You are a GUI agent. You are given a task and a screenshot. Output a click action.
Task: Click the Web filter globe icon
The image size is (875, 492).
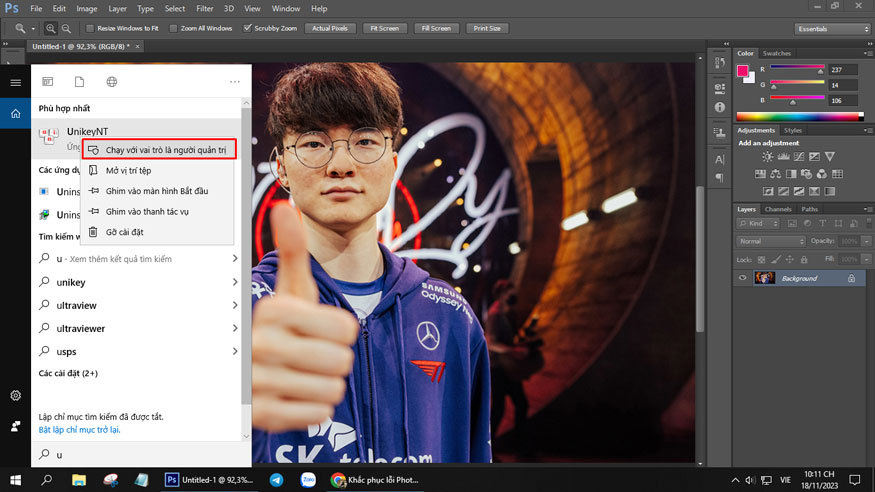(112, 81)
